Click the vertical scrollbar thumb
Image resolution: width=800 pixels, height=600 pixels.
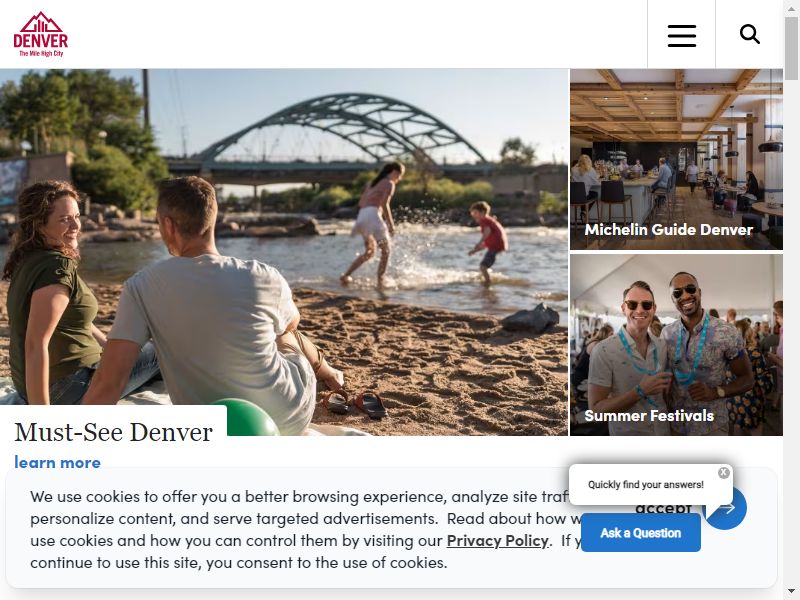(x=791, y=47)
